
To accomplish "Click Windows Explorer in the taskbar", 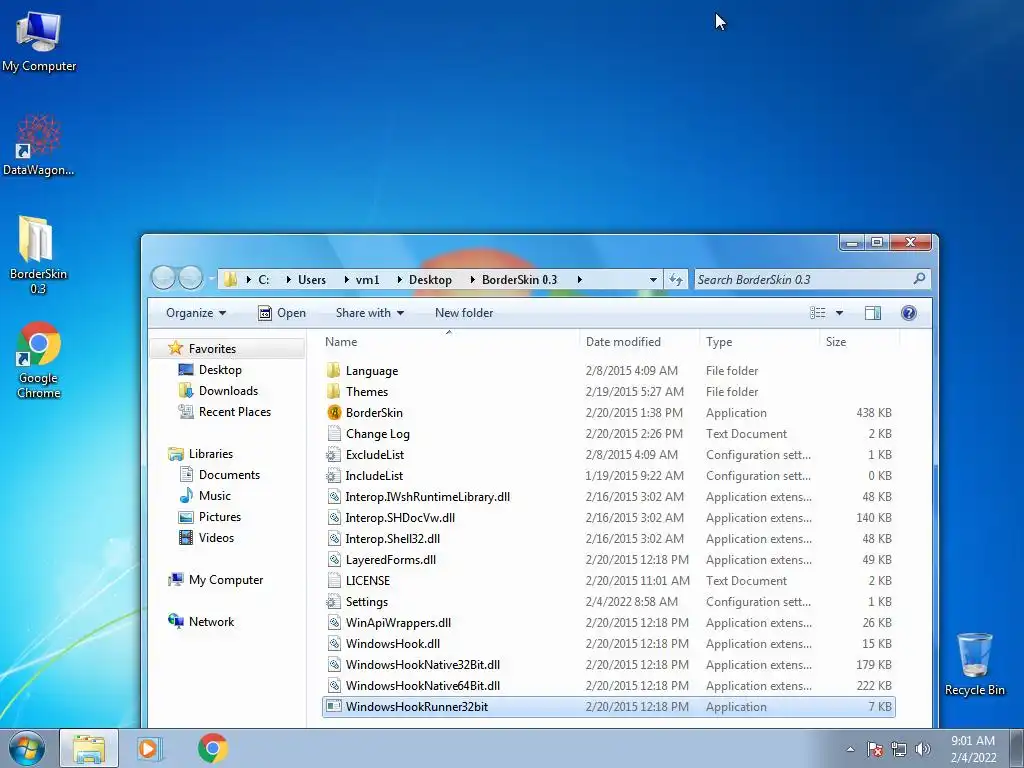I will [x=89, y=748].
